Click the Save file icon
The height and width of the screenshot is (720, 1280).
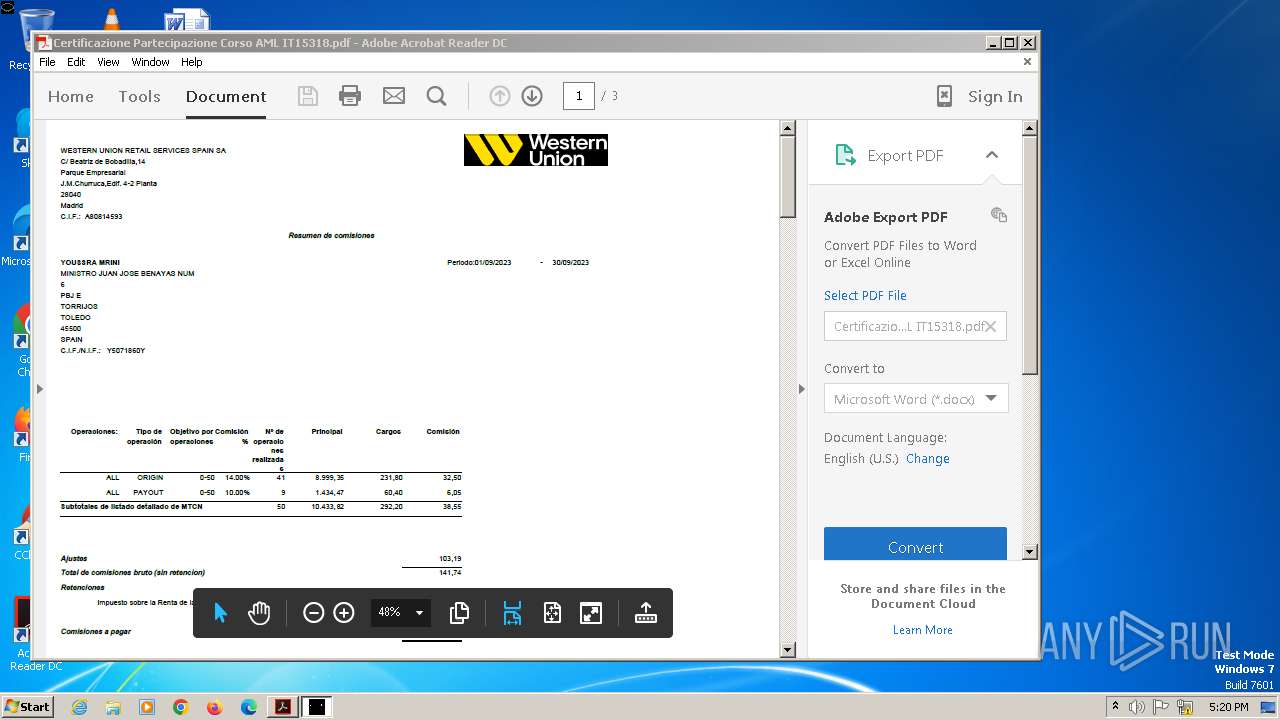tap(308, 96)
